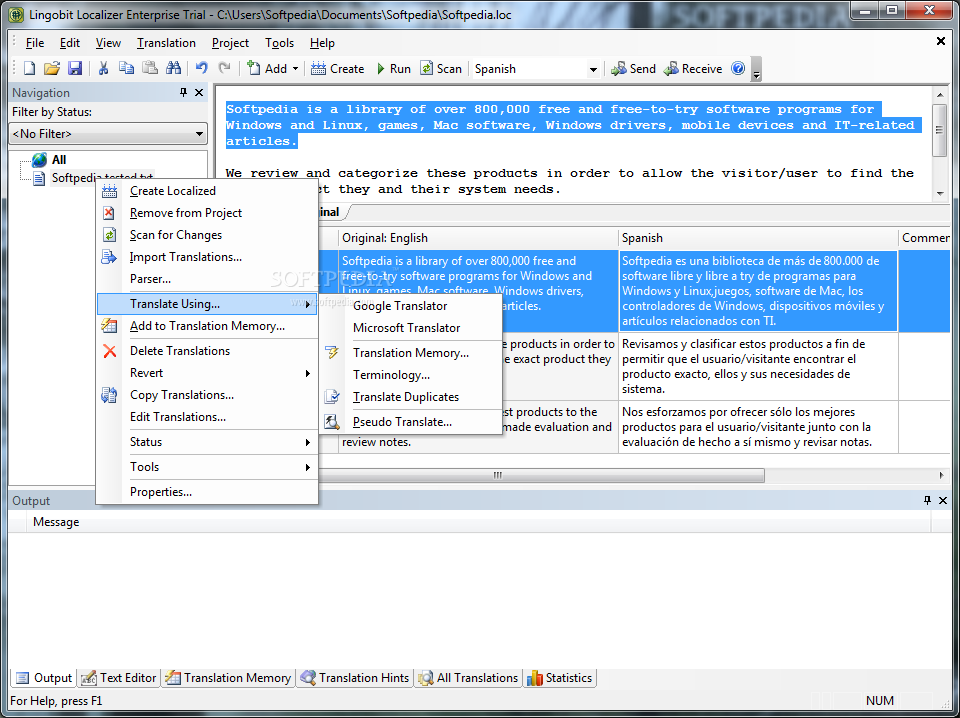Expand the context menu Tools submenu
Screen dimensions: 960x718
click(207, 467)
